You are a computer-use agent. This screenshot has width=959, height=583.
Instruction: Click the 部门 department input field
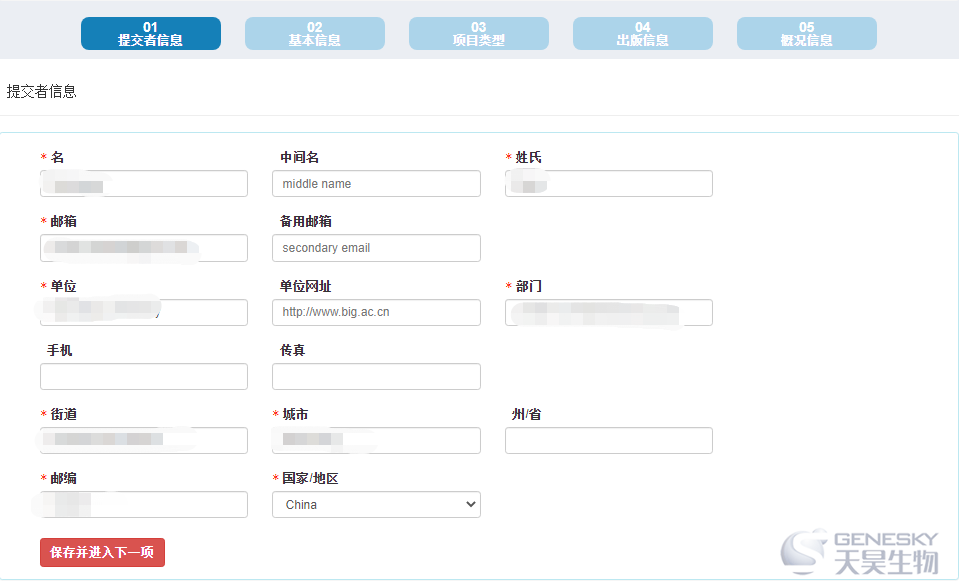point(608,313)
